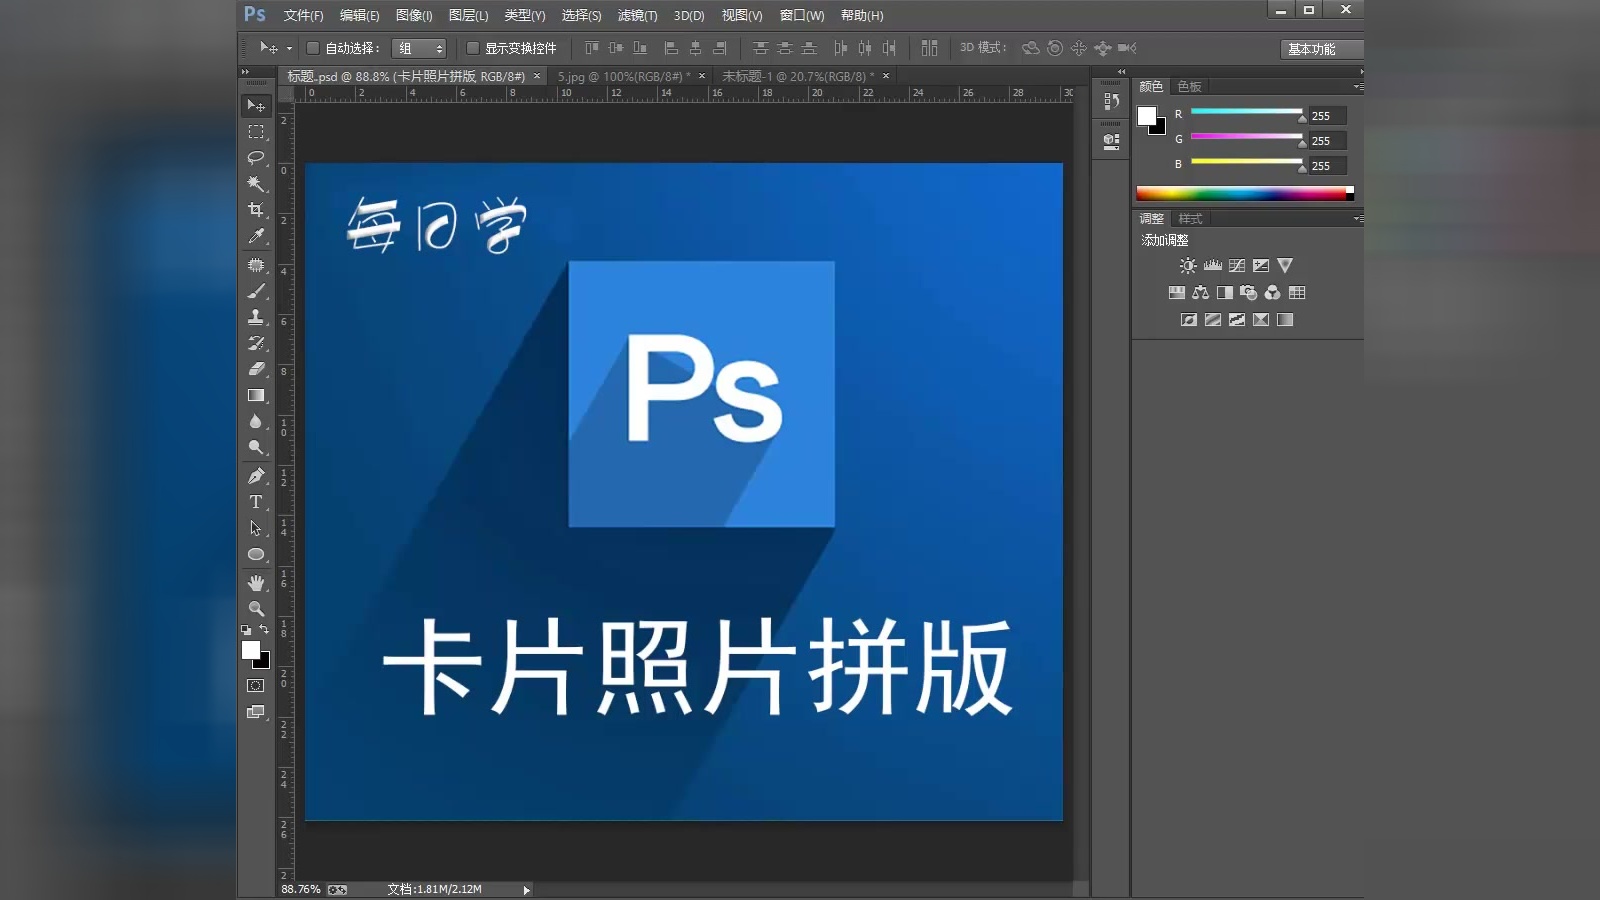Select the History Brush tool
1600x900 pixels.
(256, 343)
